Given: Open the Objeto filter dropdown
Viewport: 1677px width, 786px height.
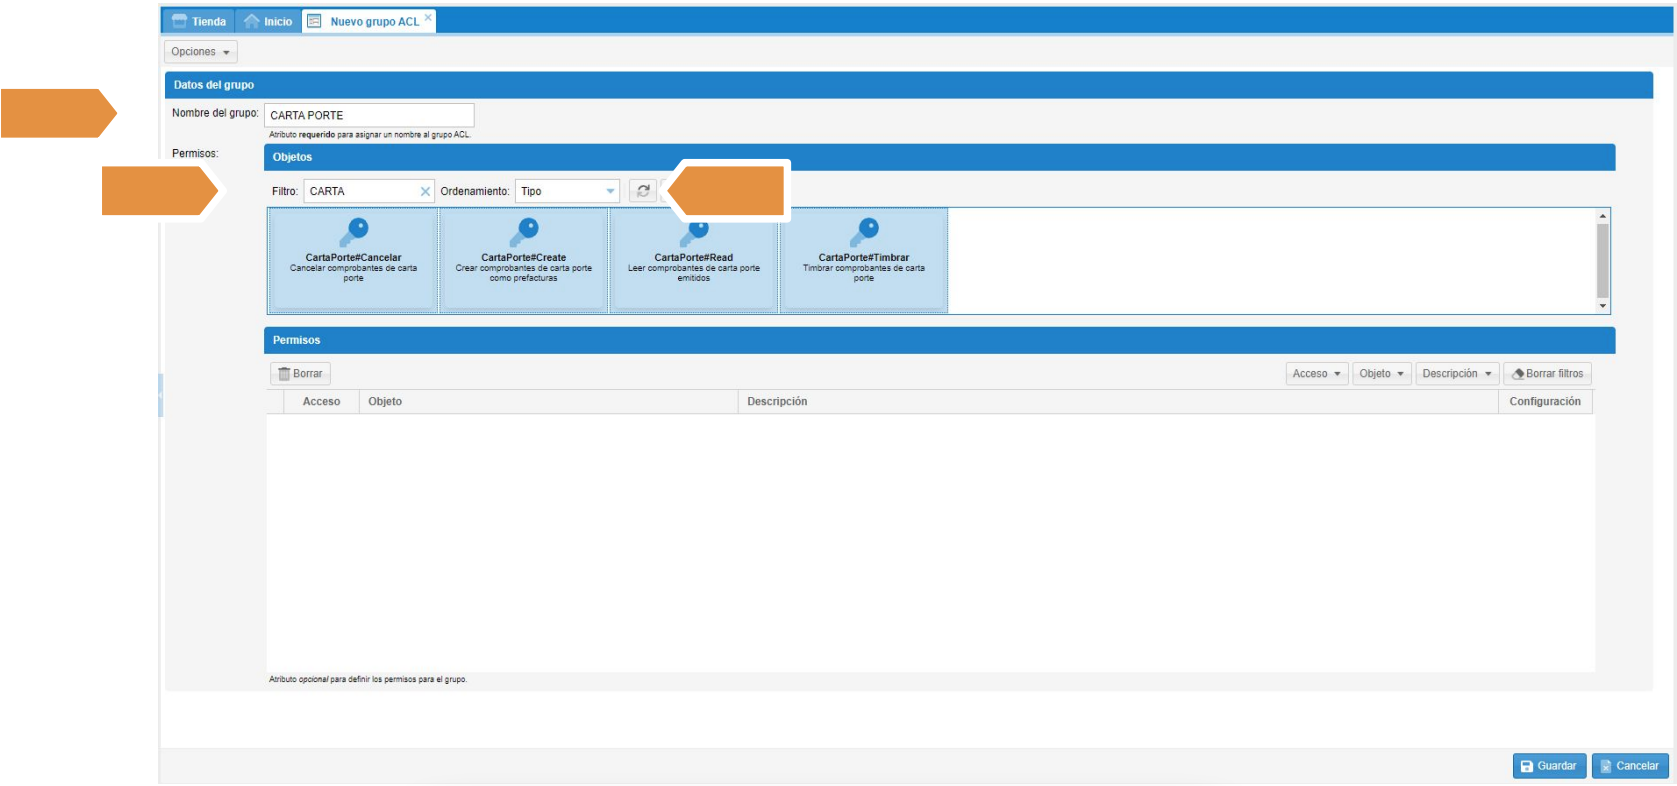Looking at the screenshot, I should tap(1381, 374).
